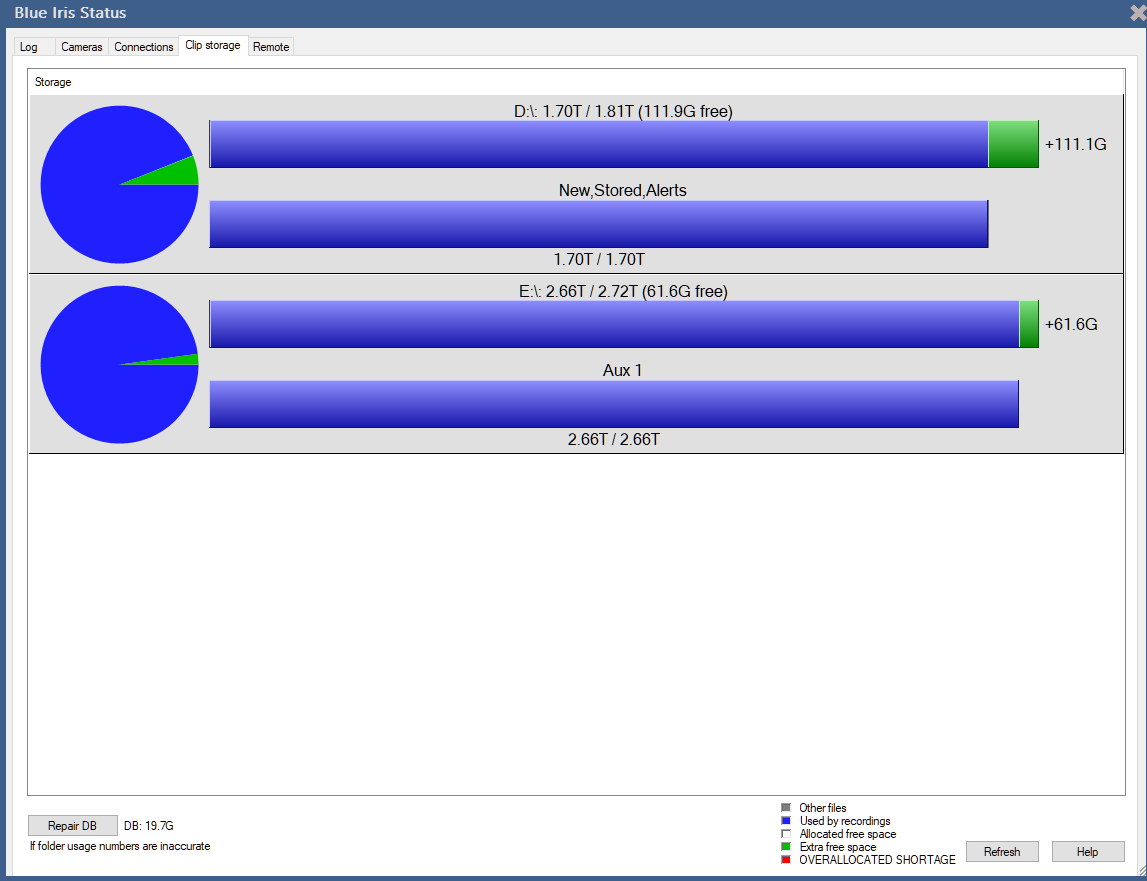Open the Remote tab
Viewport: 1147px width, 881px height.
click(x=271, y=47)
